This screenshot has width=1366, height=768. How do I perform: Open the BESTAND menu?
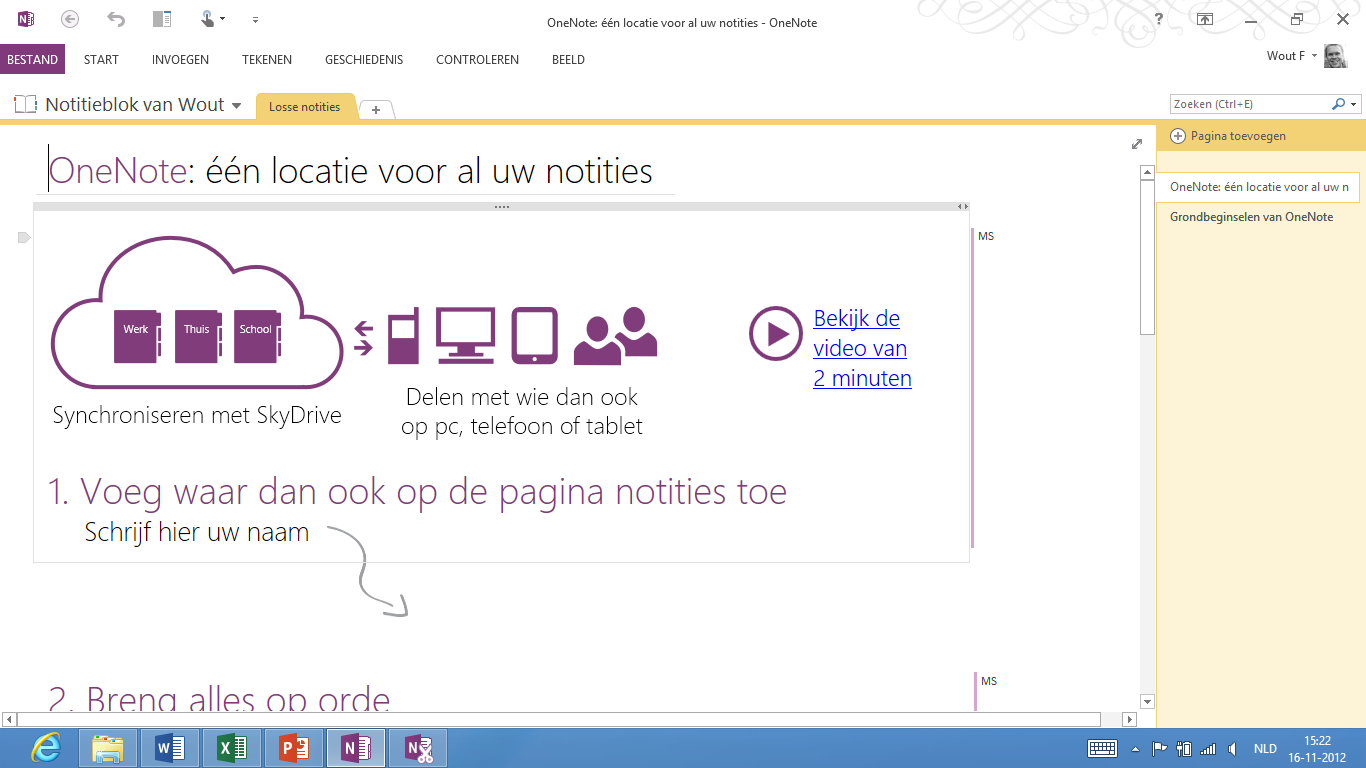(x=33, y=59)
